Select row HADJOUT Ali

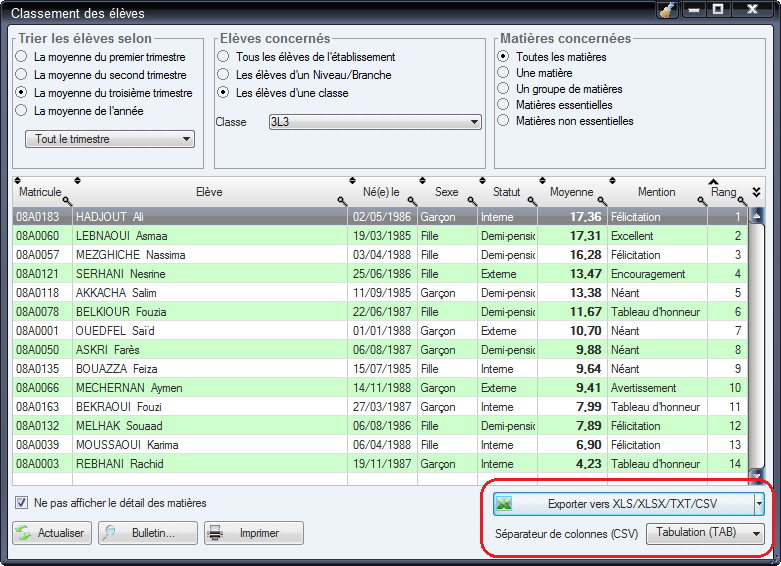(380, 217)
